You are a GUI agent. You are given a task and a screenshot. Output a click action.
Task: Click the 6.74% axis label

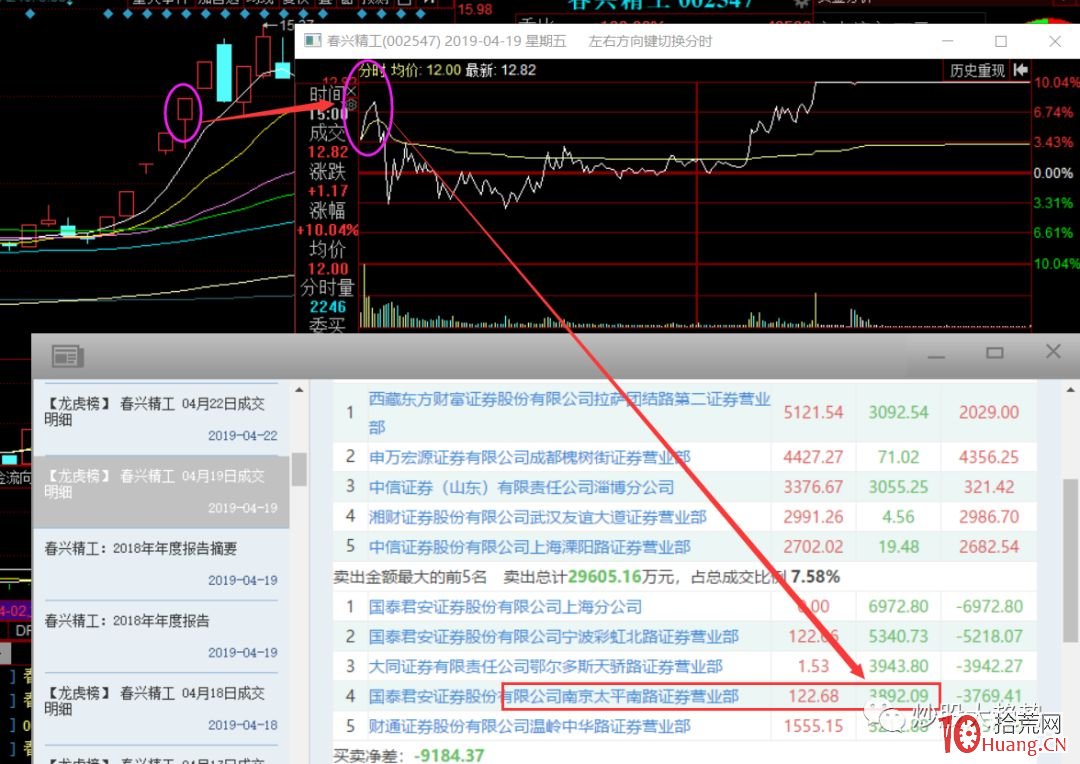pos(1053,112)
